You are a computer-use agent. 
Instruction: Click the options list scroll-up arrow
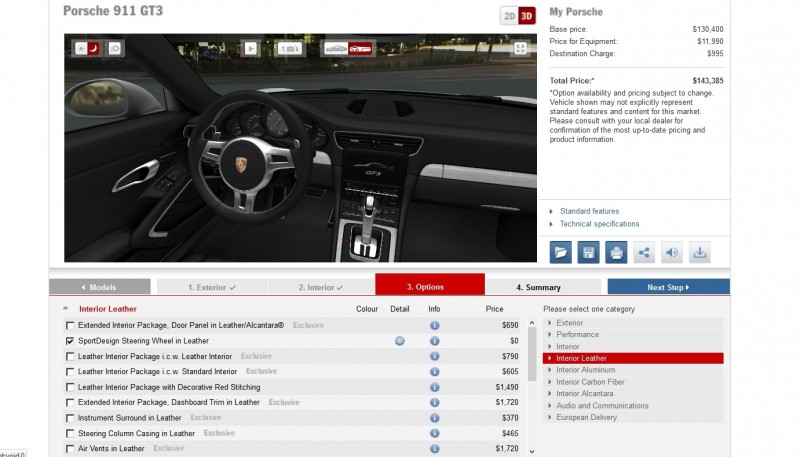point(532,323)
